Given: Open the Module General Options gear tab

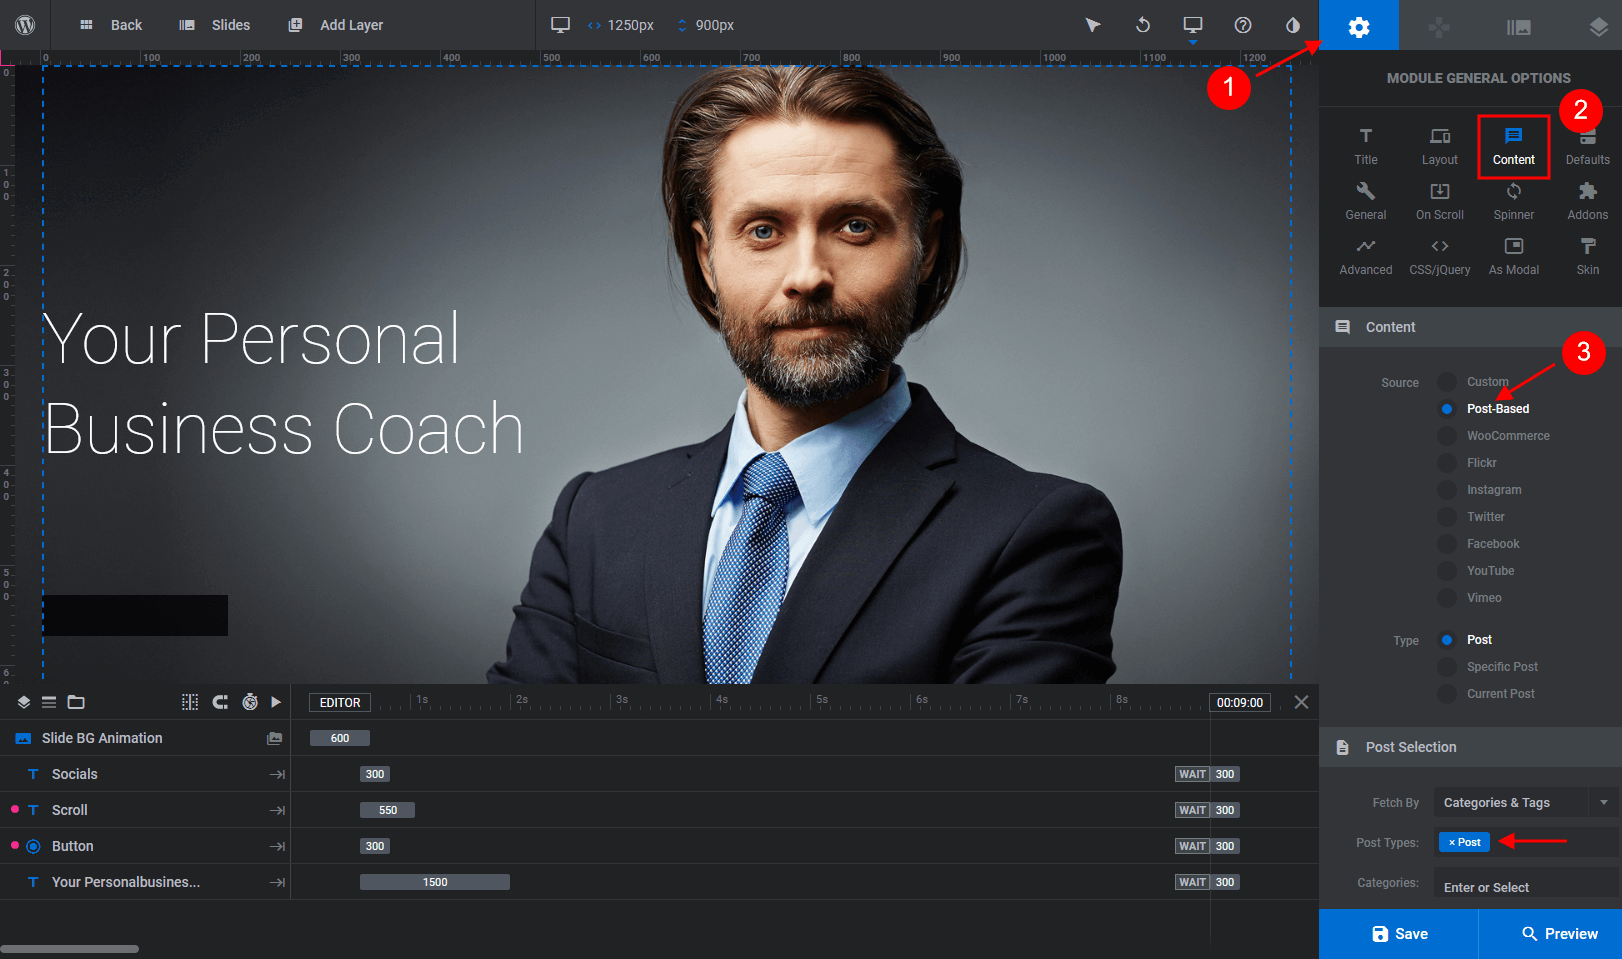Looking at the screenshot, I should (x=1359, y=26).
